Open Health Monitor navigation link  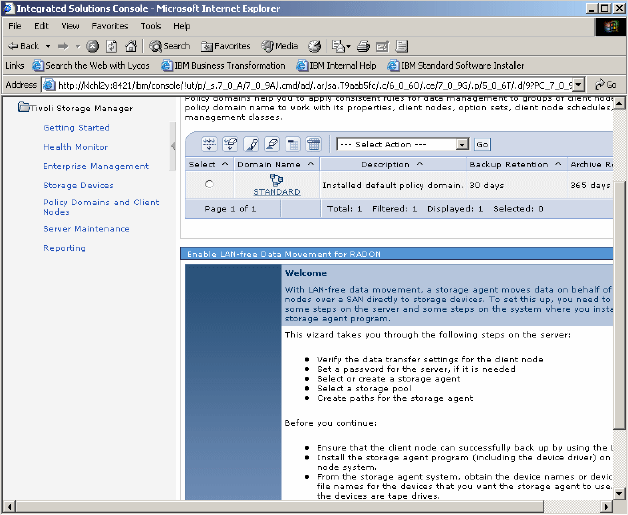[75, 147]
